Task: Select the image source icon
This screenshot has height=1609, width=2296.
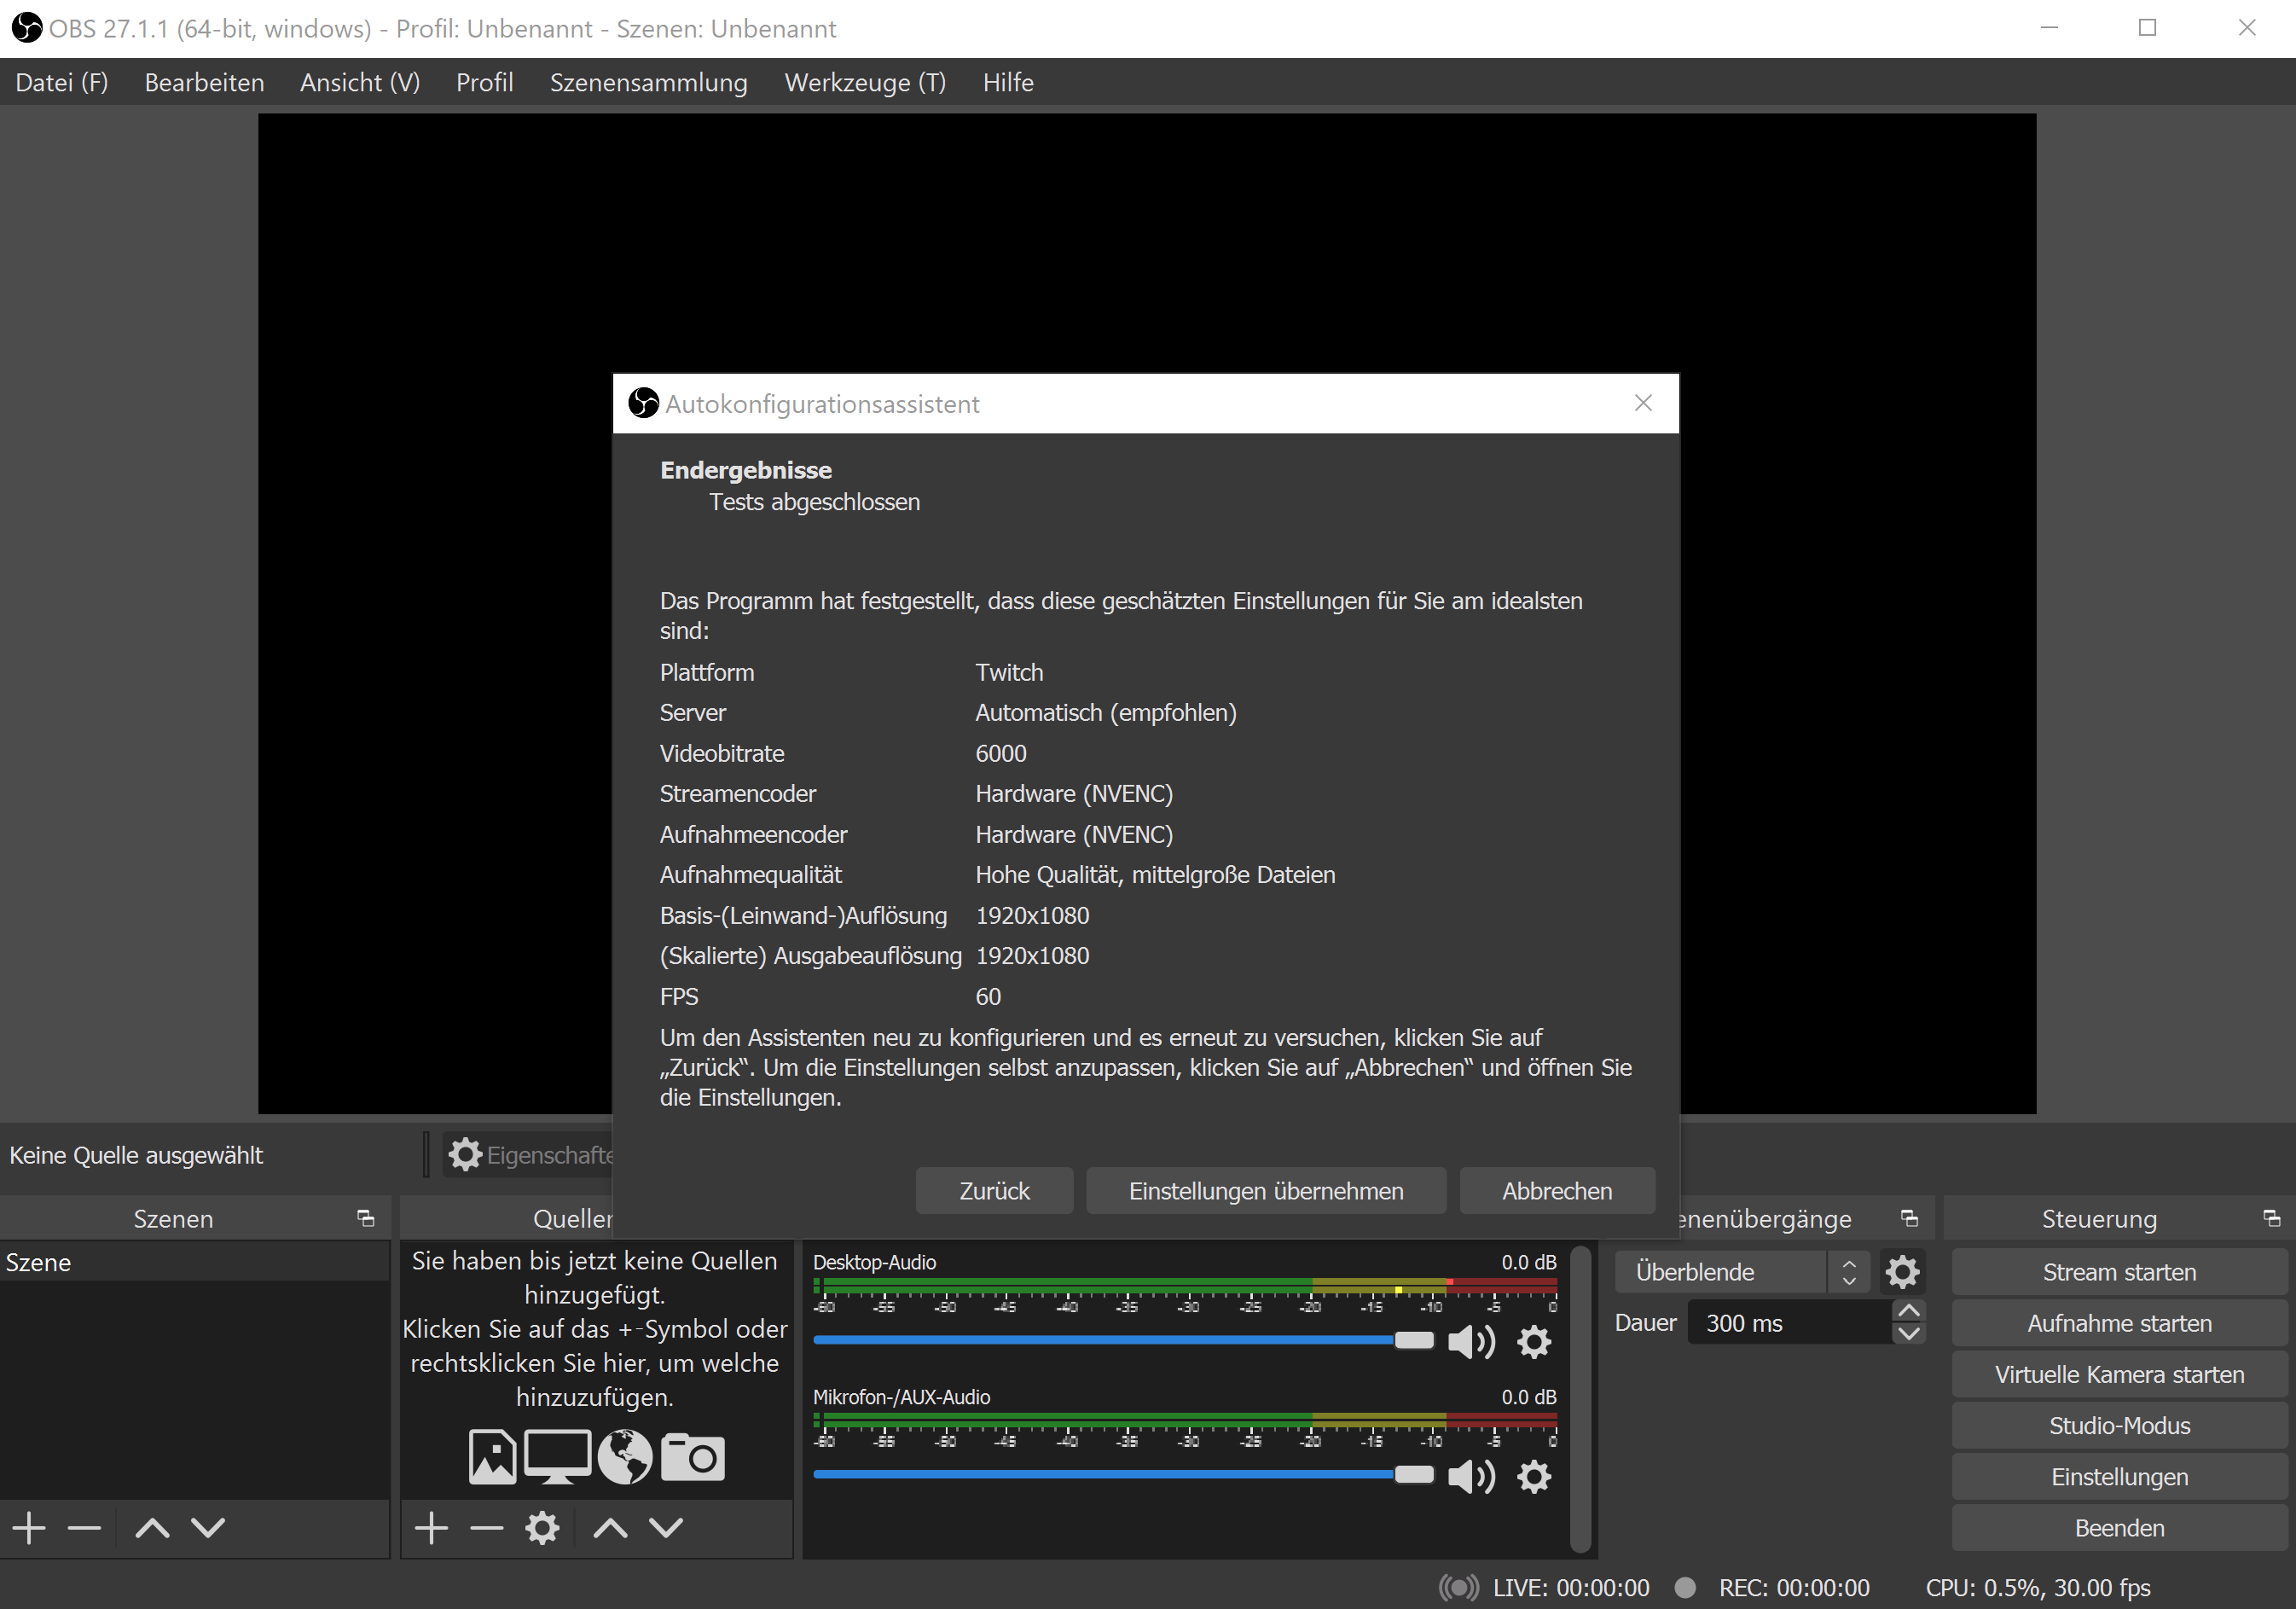Action: point(492,1456)
